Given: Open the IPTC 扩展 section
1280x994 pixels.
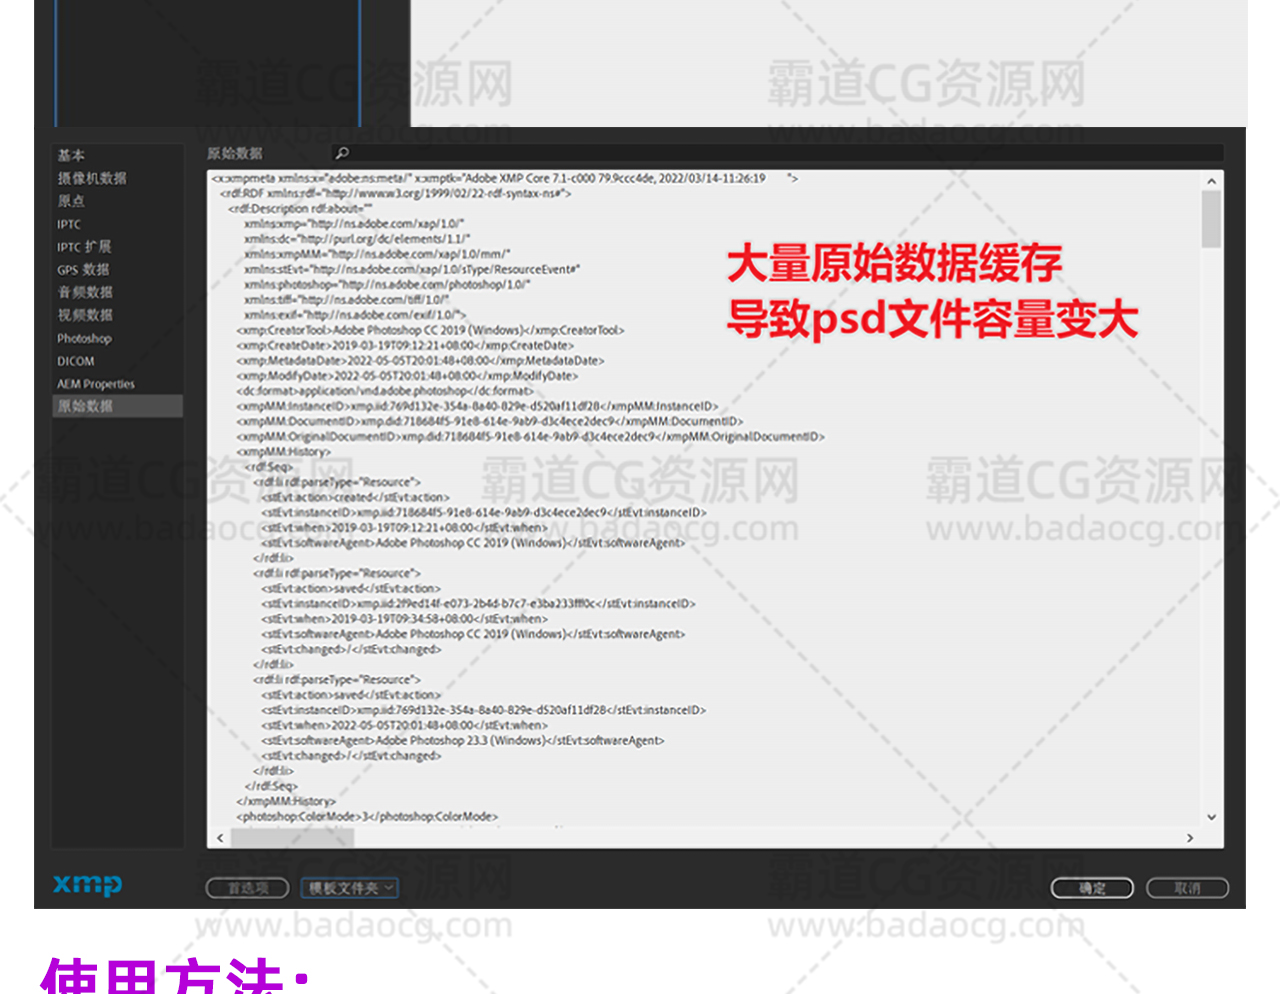Looking at the screenshot, I should (84, 247).
